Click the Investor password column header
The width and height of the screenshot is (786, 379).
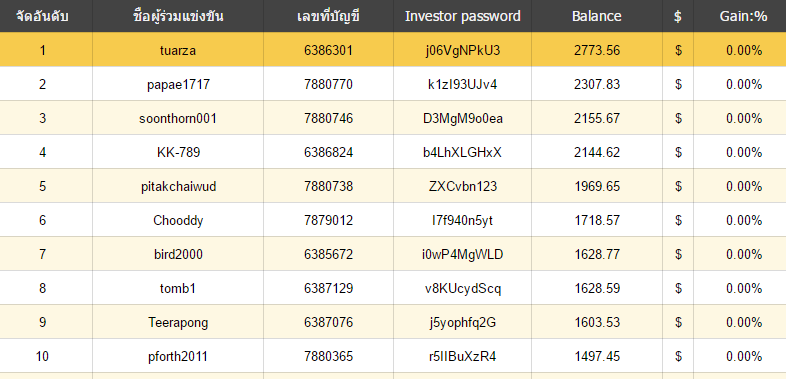tap(462, 16)
